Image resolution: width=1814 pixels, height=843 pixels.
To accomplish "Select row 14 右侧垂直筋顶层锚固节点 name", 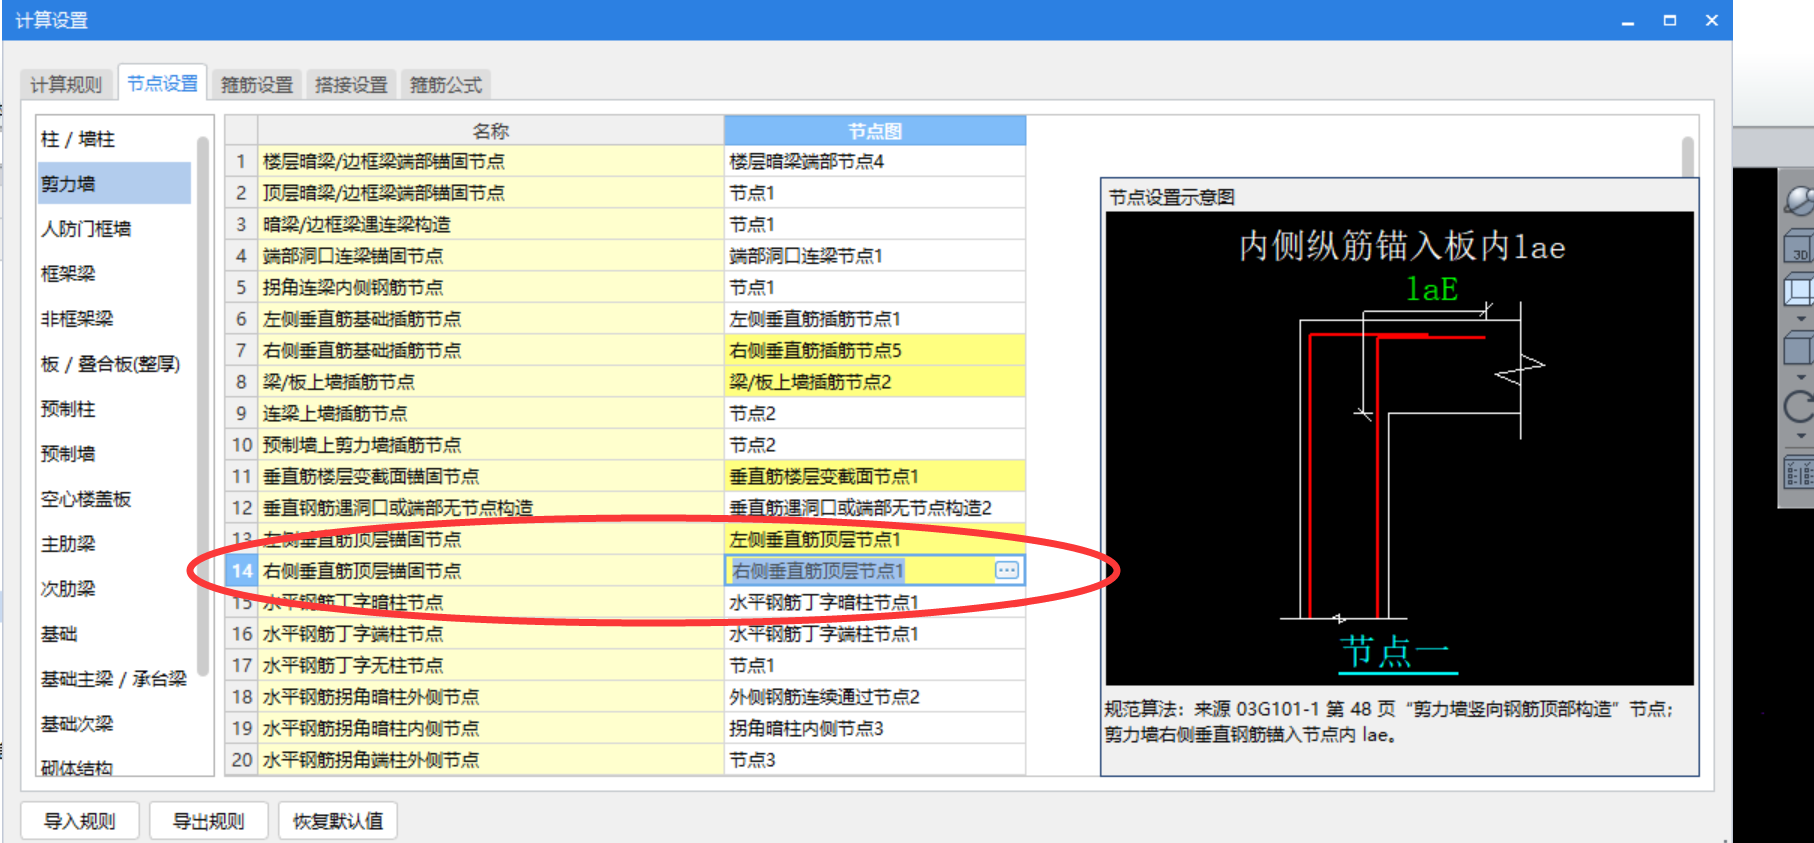I will click(x=491, y=571).
